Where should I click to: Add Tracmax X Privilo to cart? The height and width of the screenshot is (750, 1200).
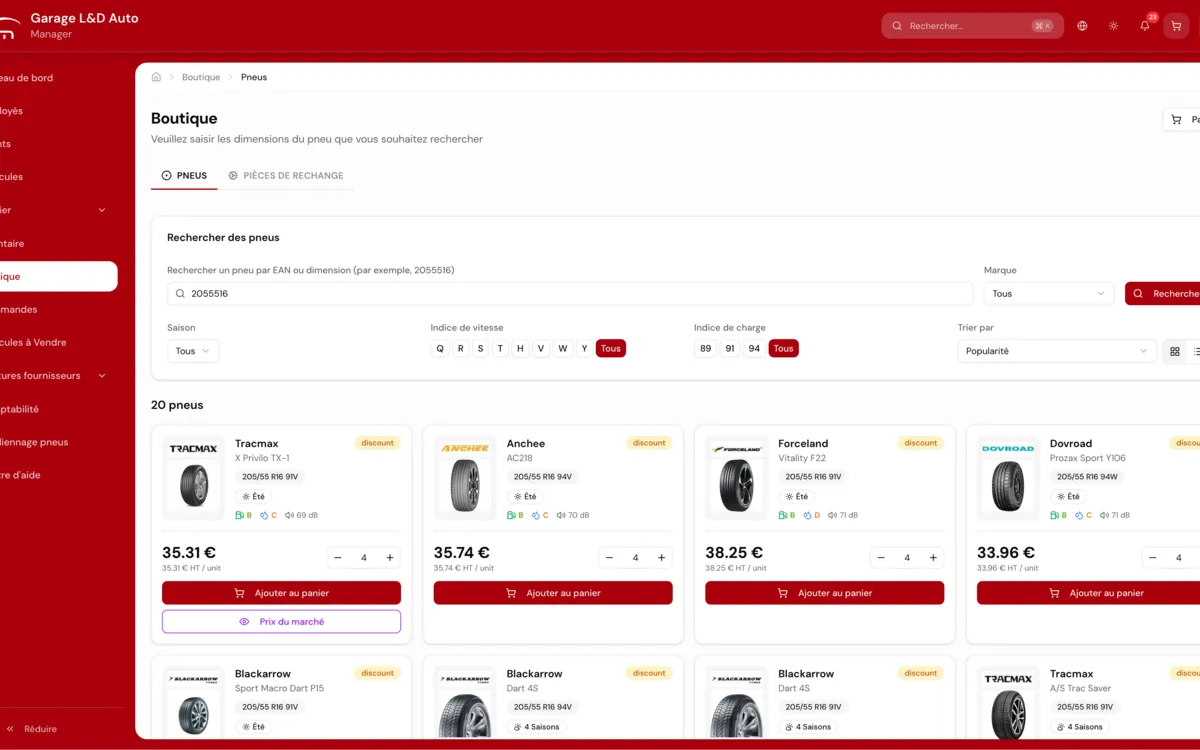click(x=281, y=593)
